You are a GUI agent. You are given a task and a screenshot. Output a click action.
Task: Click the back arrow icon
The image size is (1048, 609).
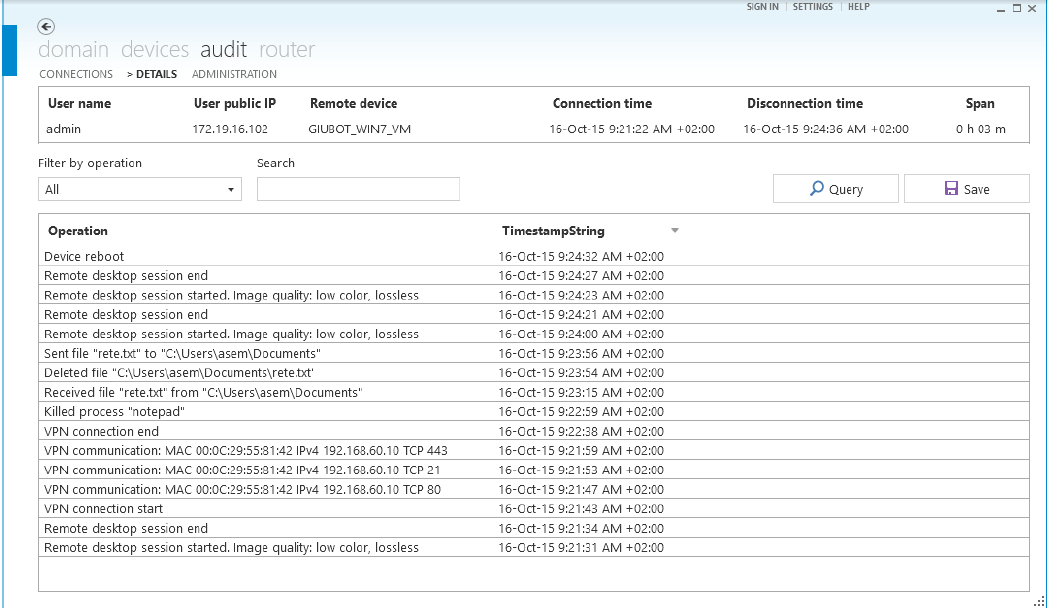coord(46,27)
